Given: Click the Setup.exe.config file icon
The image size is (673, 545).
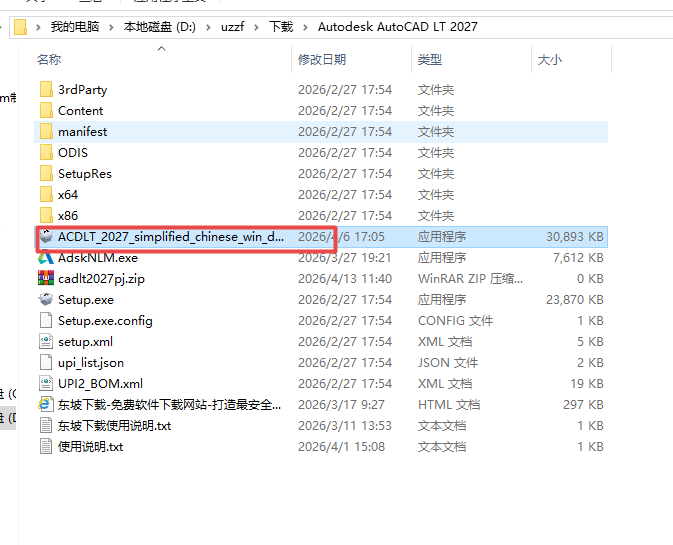Looking at the screenshot, I should [46, 321].
